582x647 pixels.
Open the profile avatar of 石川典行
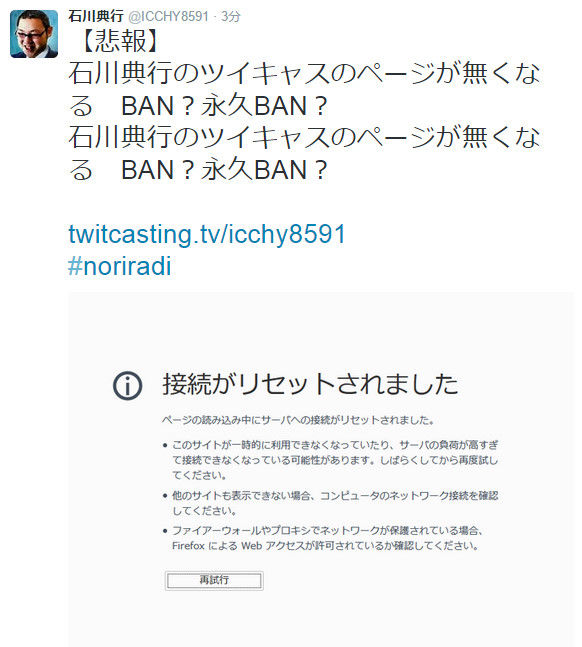click(x=34, y=34)
